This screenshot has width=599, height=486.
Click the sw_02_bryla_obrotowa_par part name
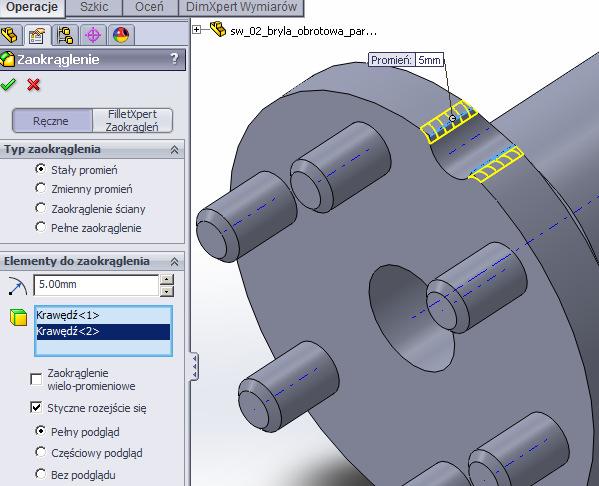[x=304, y=31]
